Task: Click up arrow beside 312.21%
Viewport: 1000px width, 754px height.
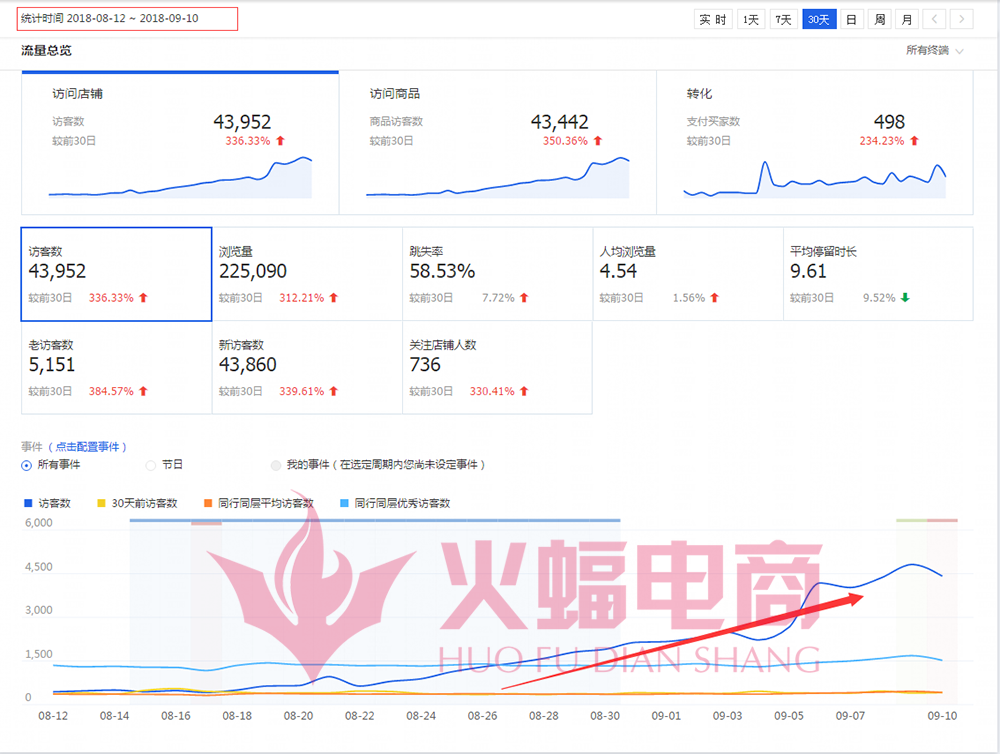Action: coord(334,298)
